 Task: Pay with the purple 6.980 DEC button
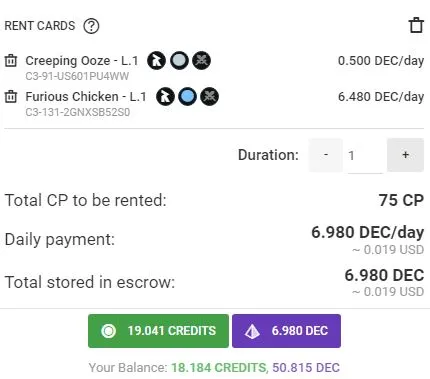[286, 331]
